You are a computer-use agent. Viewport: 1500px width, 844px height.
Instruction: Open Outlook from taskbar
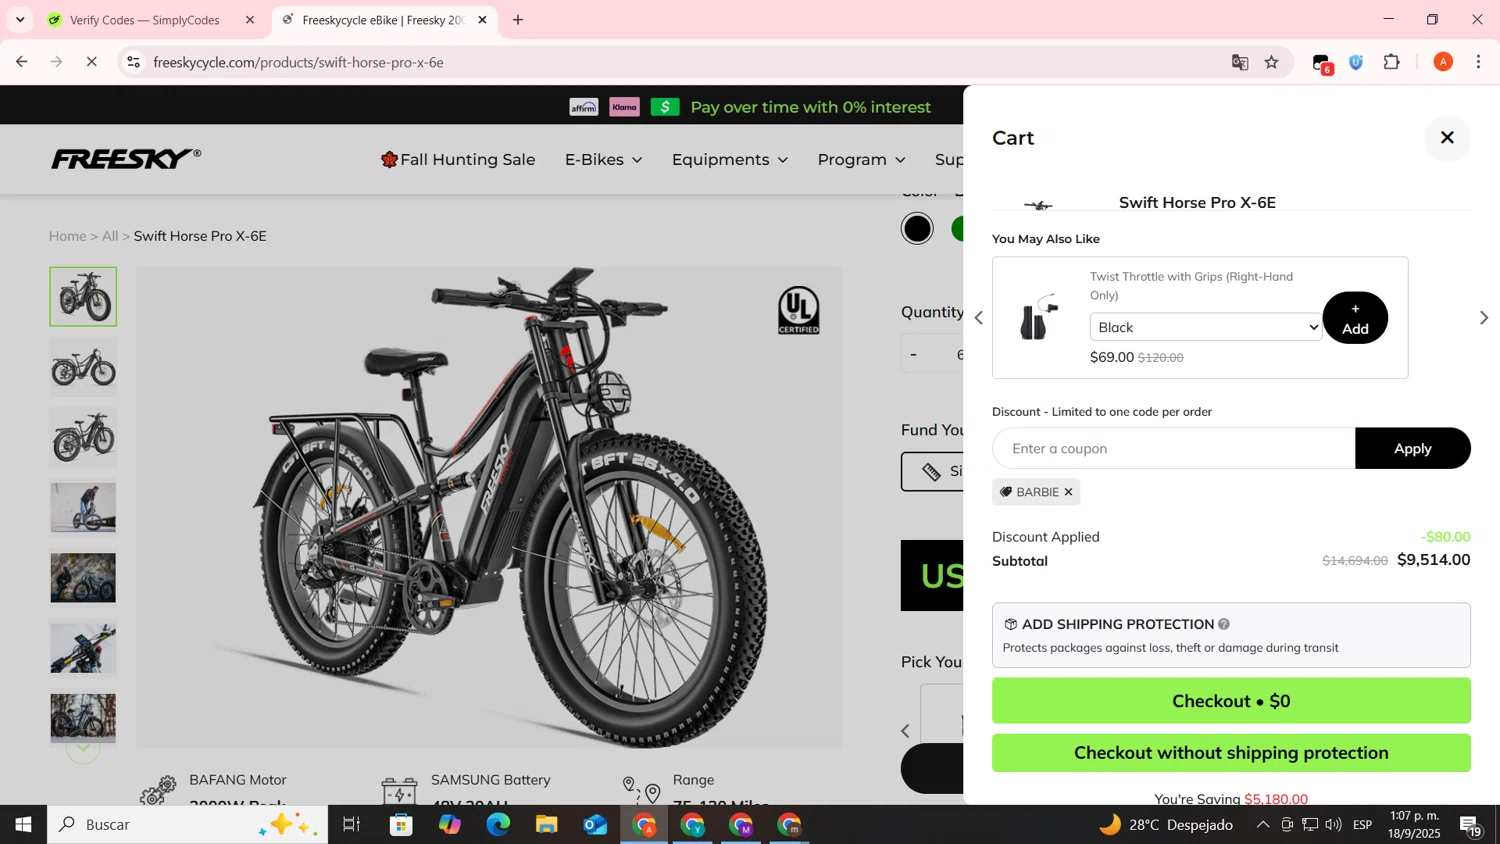tap(595, 825)
